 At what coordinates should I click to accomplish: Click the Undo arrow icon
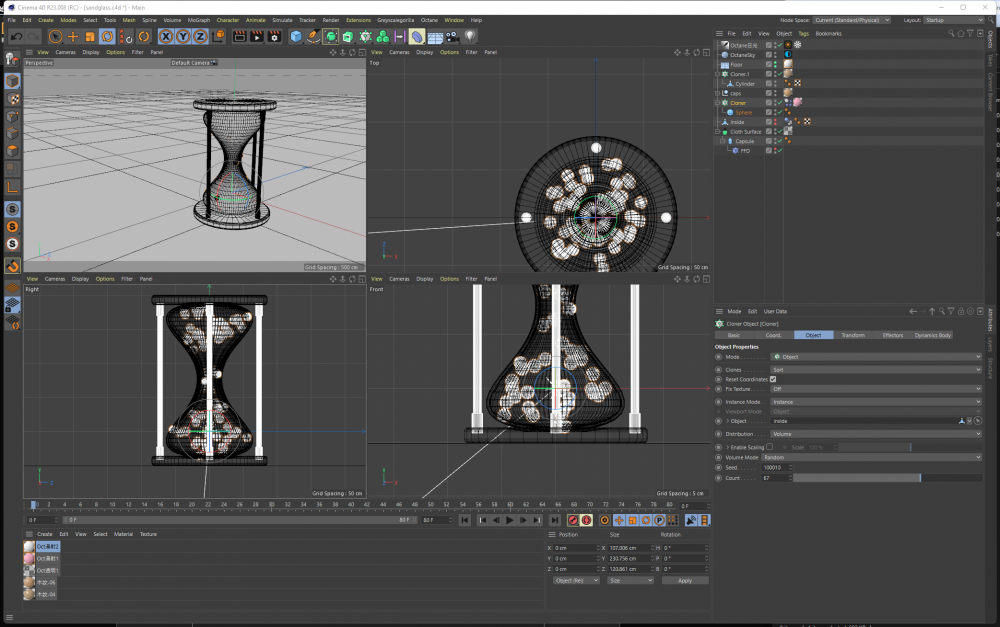click(16, 36)
